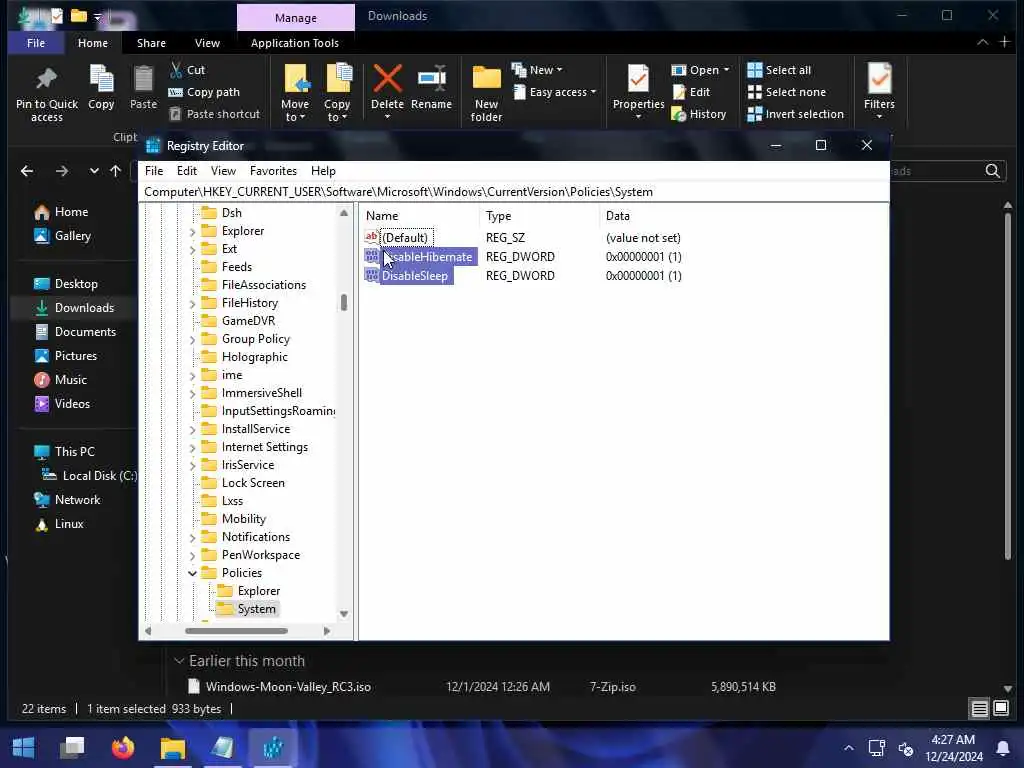Open the notification center bell
Screen dimensions: 1024x768
tap(1002, 748)
